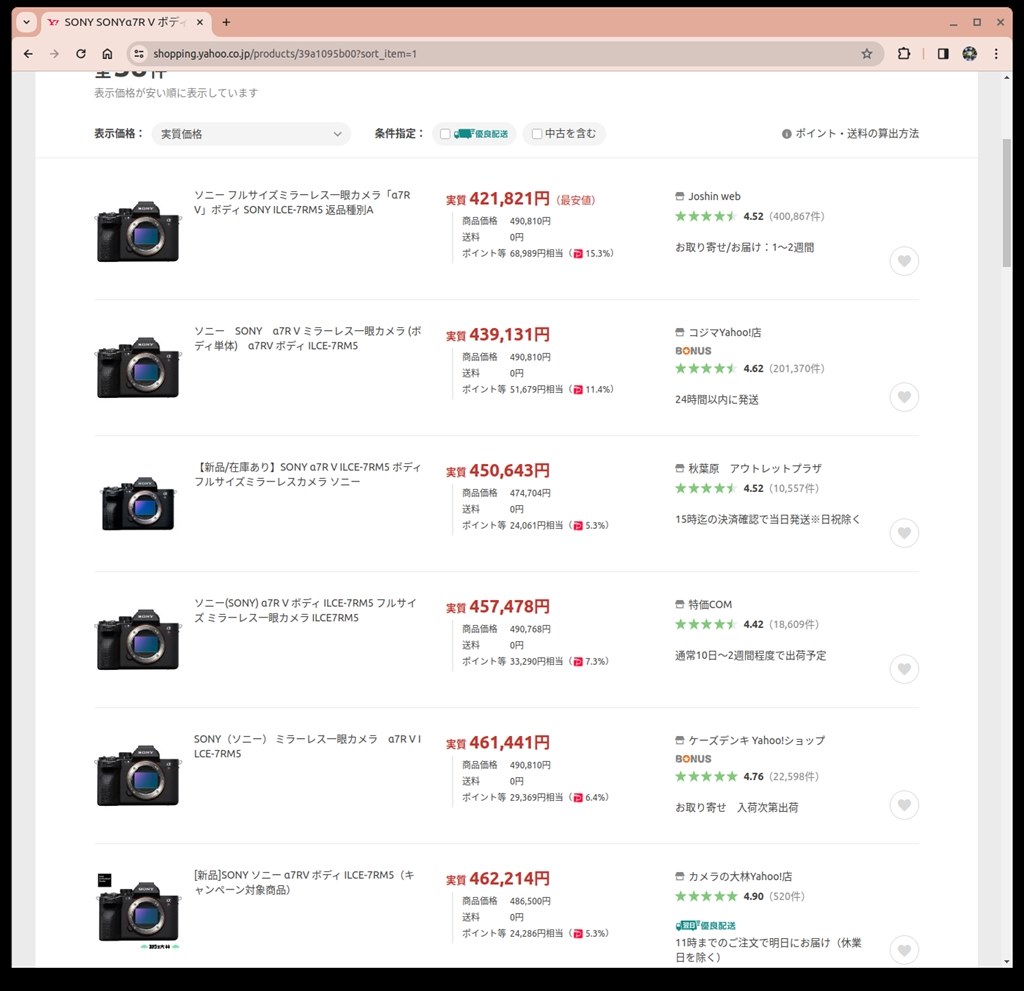Open ポイント・送料の算出方法 info link
1024x991 pixels.
(850, 133)
